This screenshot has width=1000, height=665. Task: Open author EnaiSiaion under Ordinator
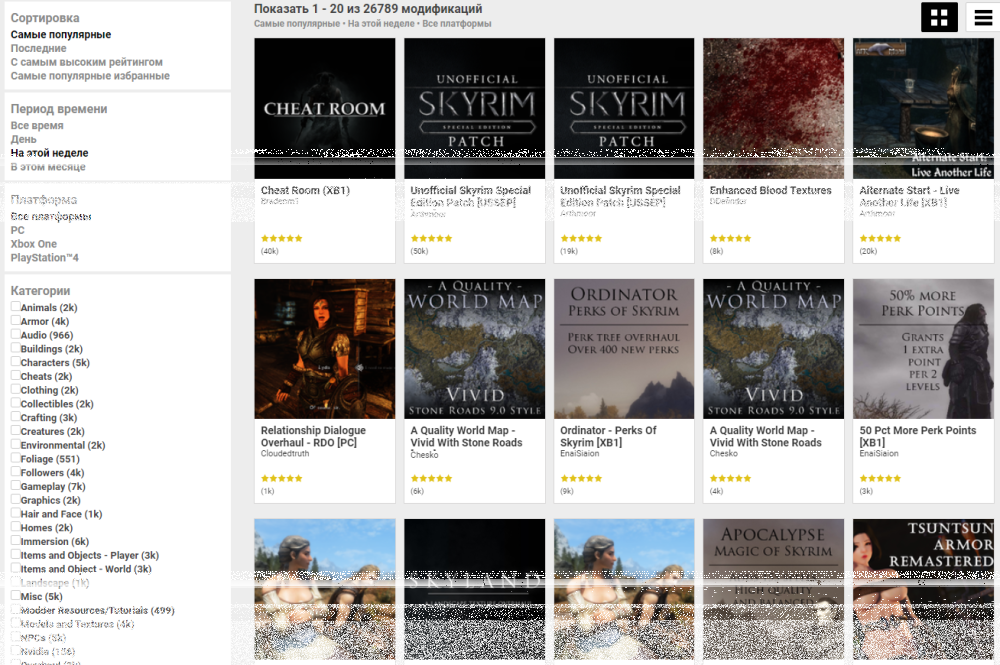tap(580, 454)
